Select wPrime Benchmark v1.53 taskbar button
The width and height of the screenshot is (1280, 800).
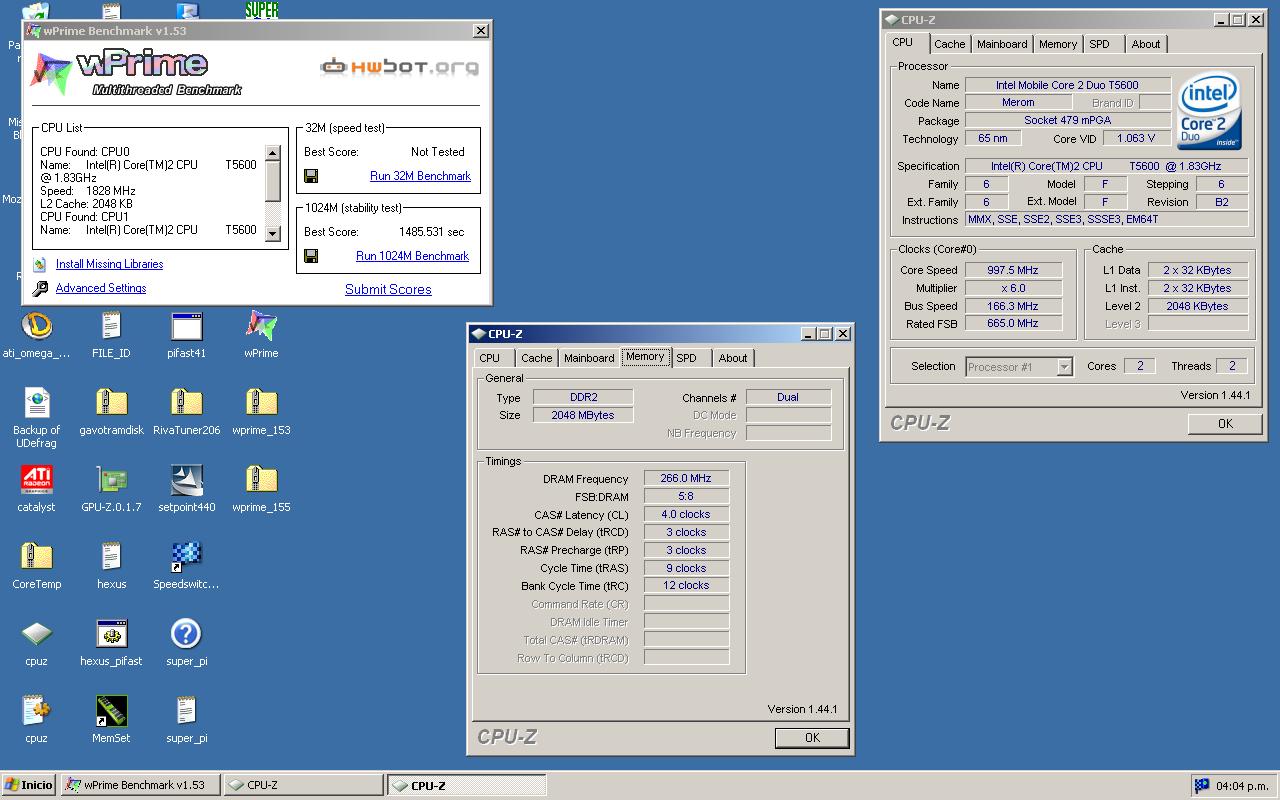[141, 785]
